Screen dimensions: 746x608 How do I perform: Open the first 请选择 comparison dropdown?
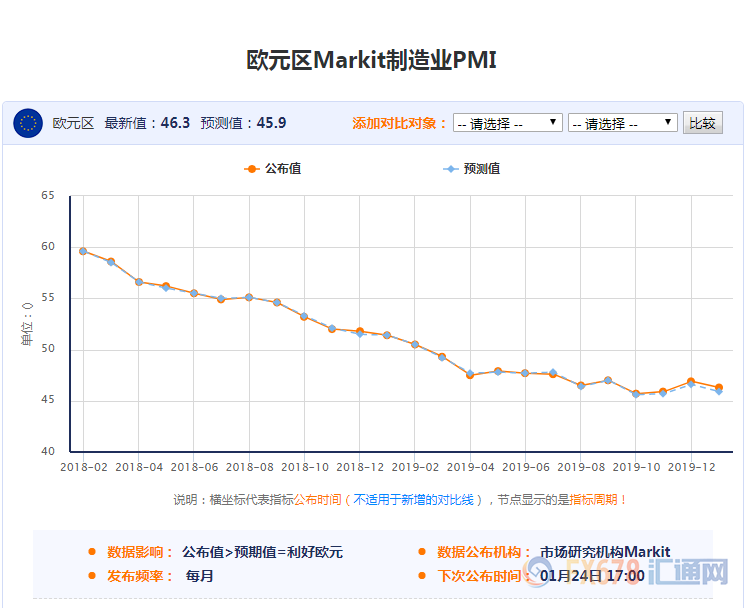point(508,123)
